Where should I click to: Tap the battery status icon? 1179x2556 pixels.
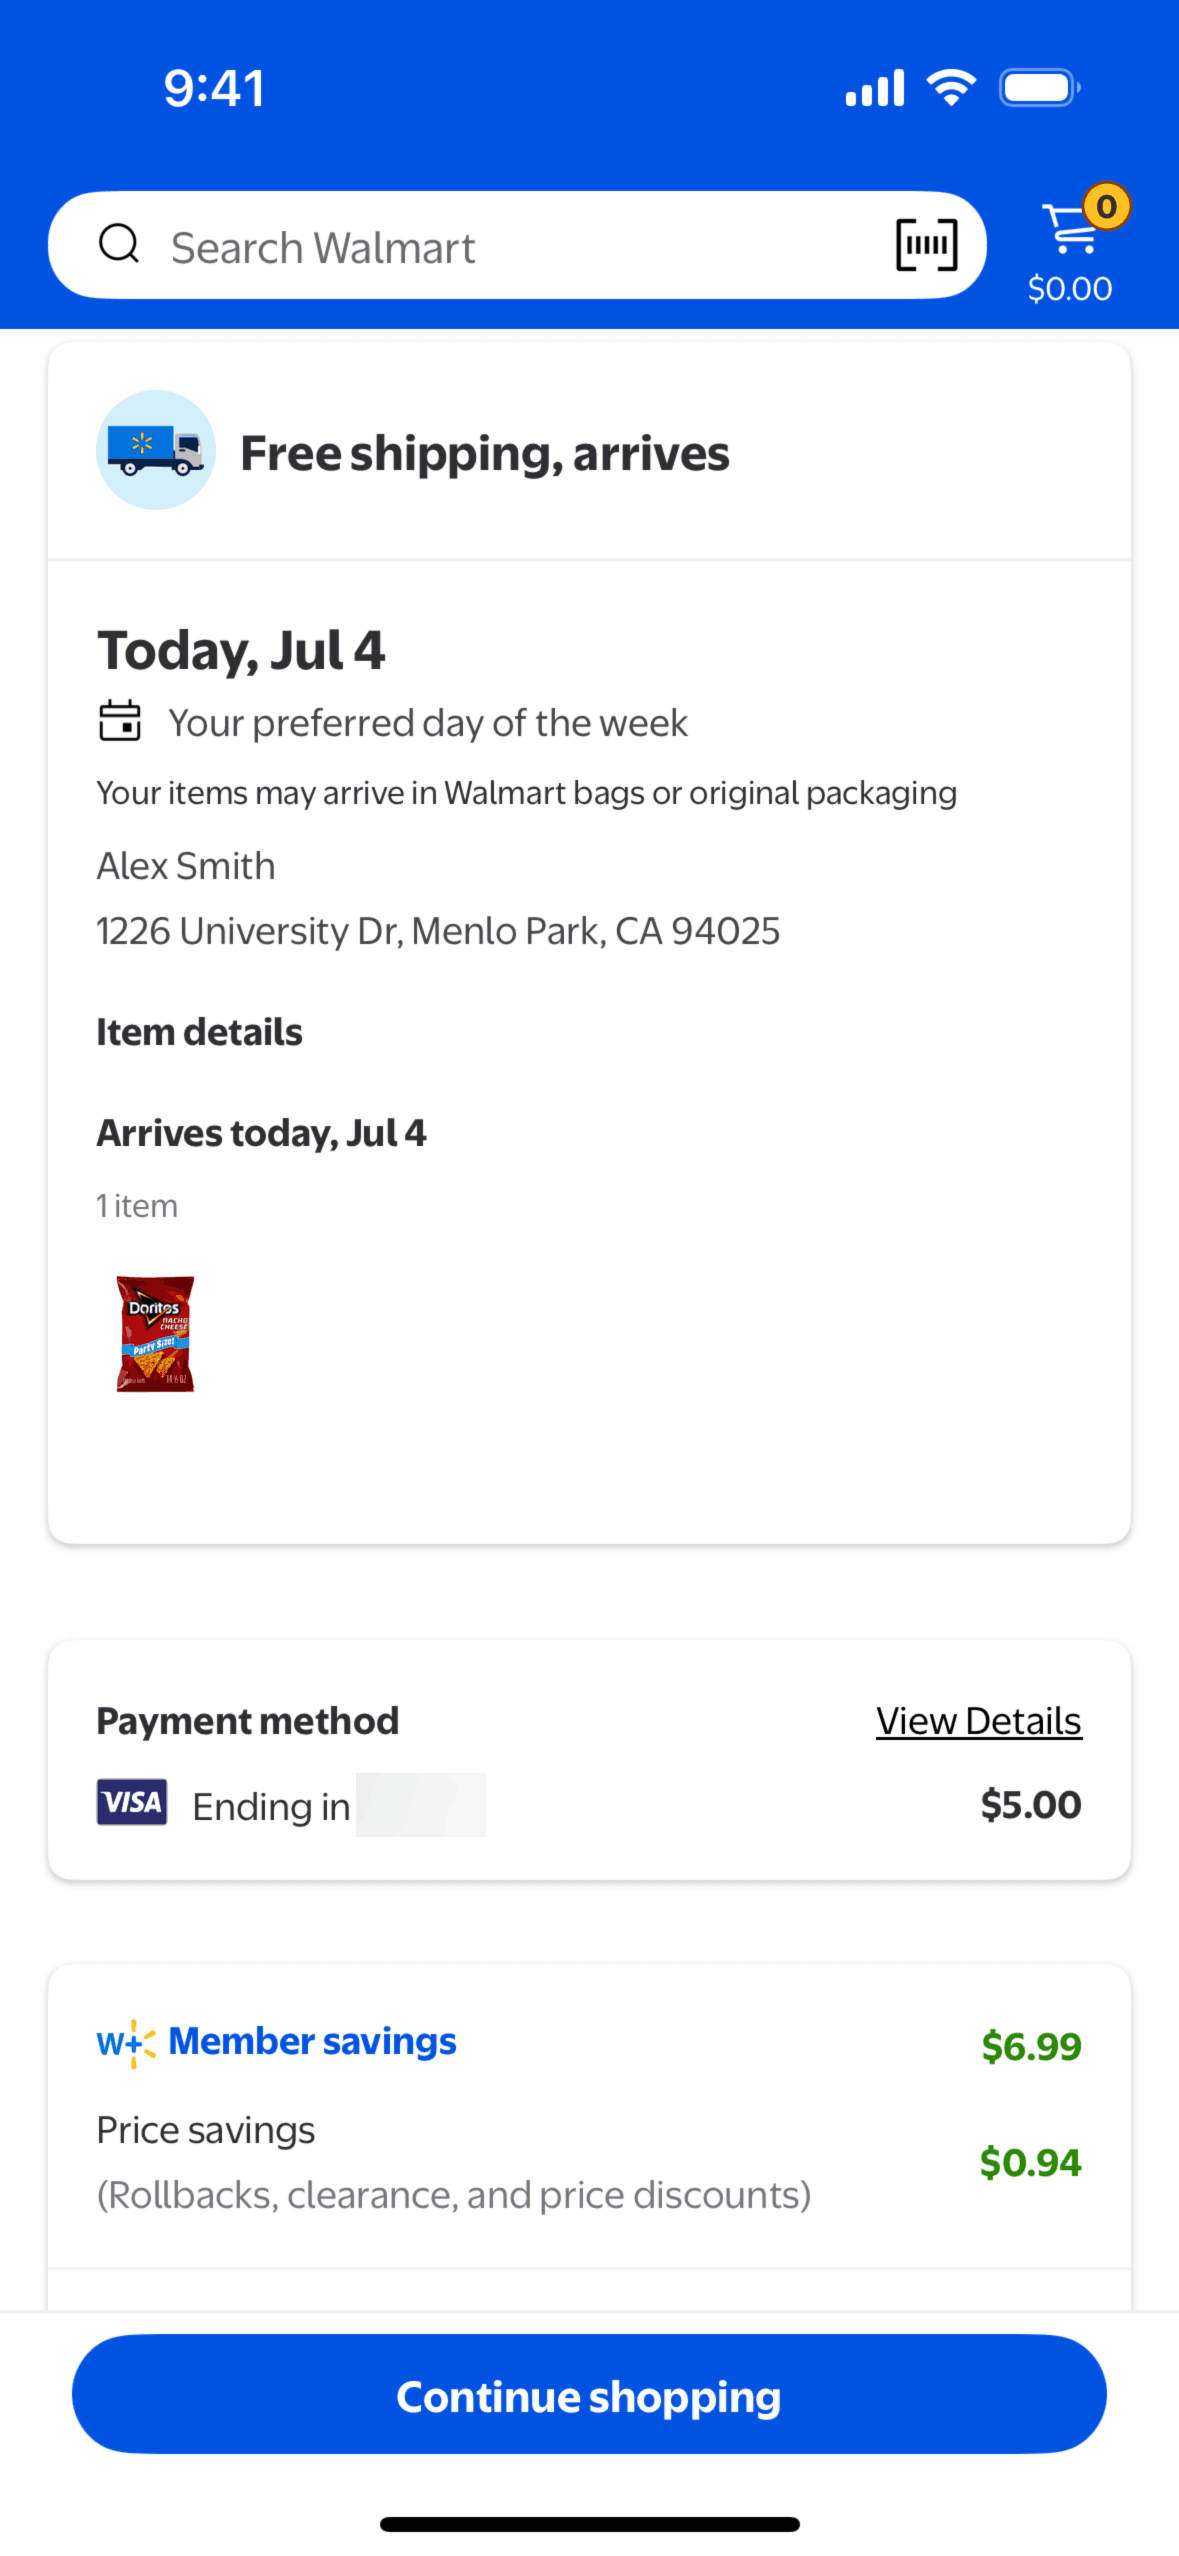tap(1039, 88)
